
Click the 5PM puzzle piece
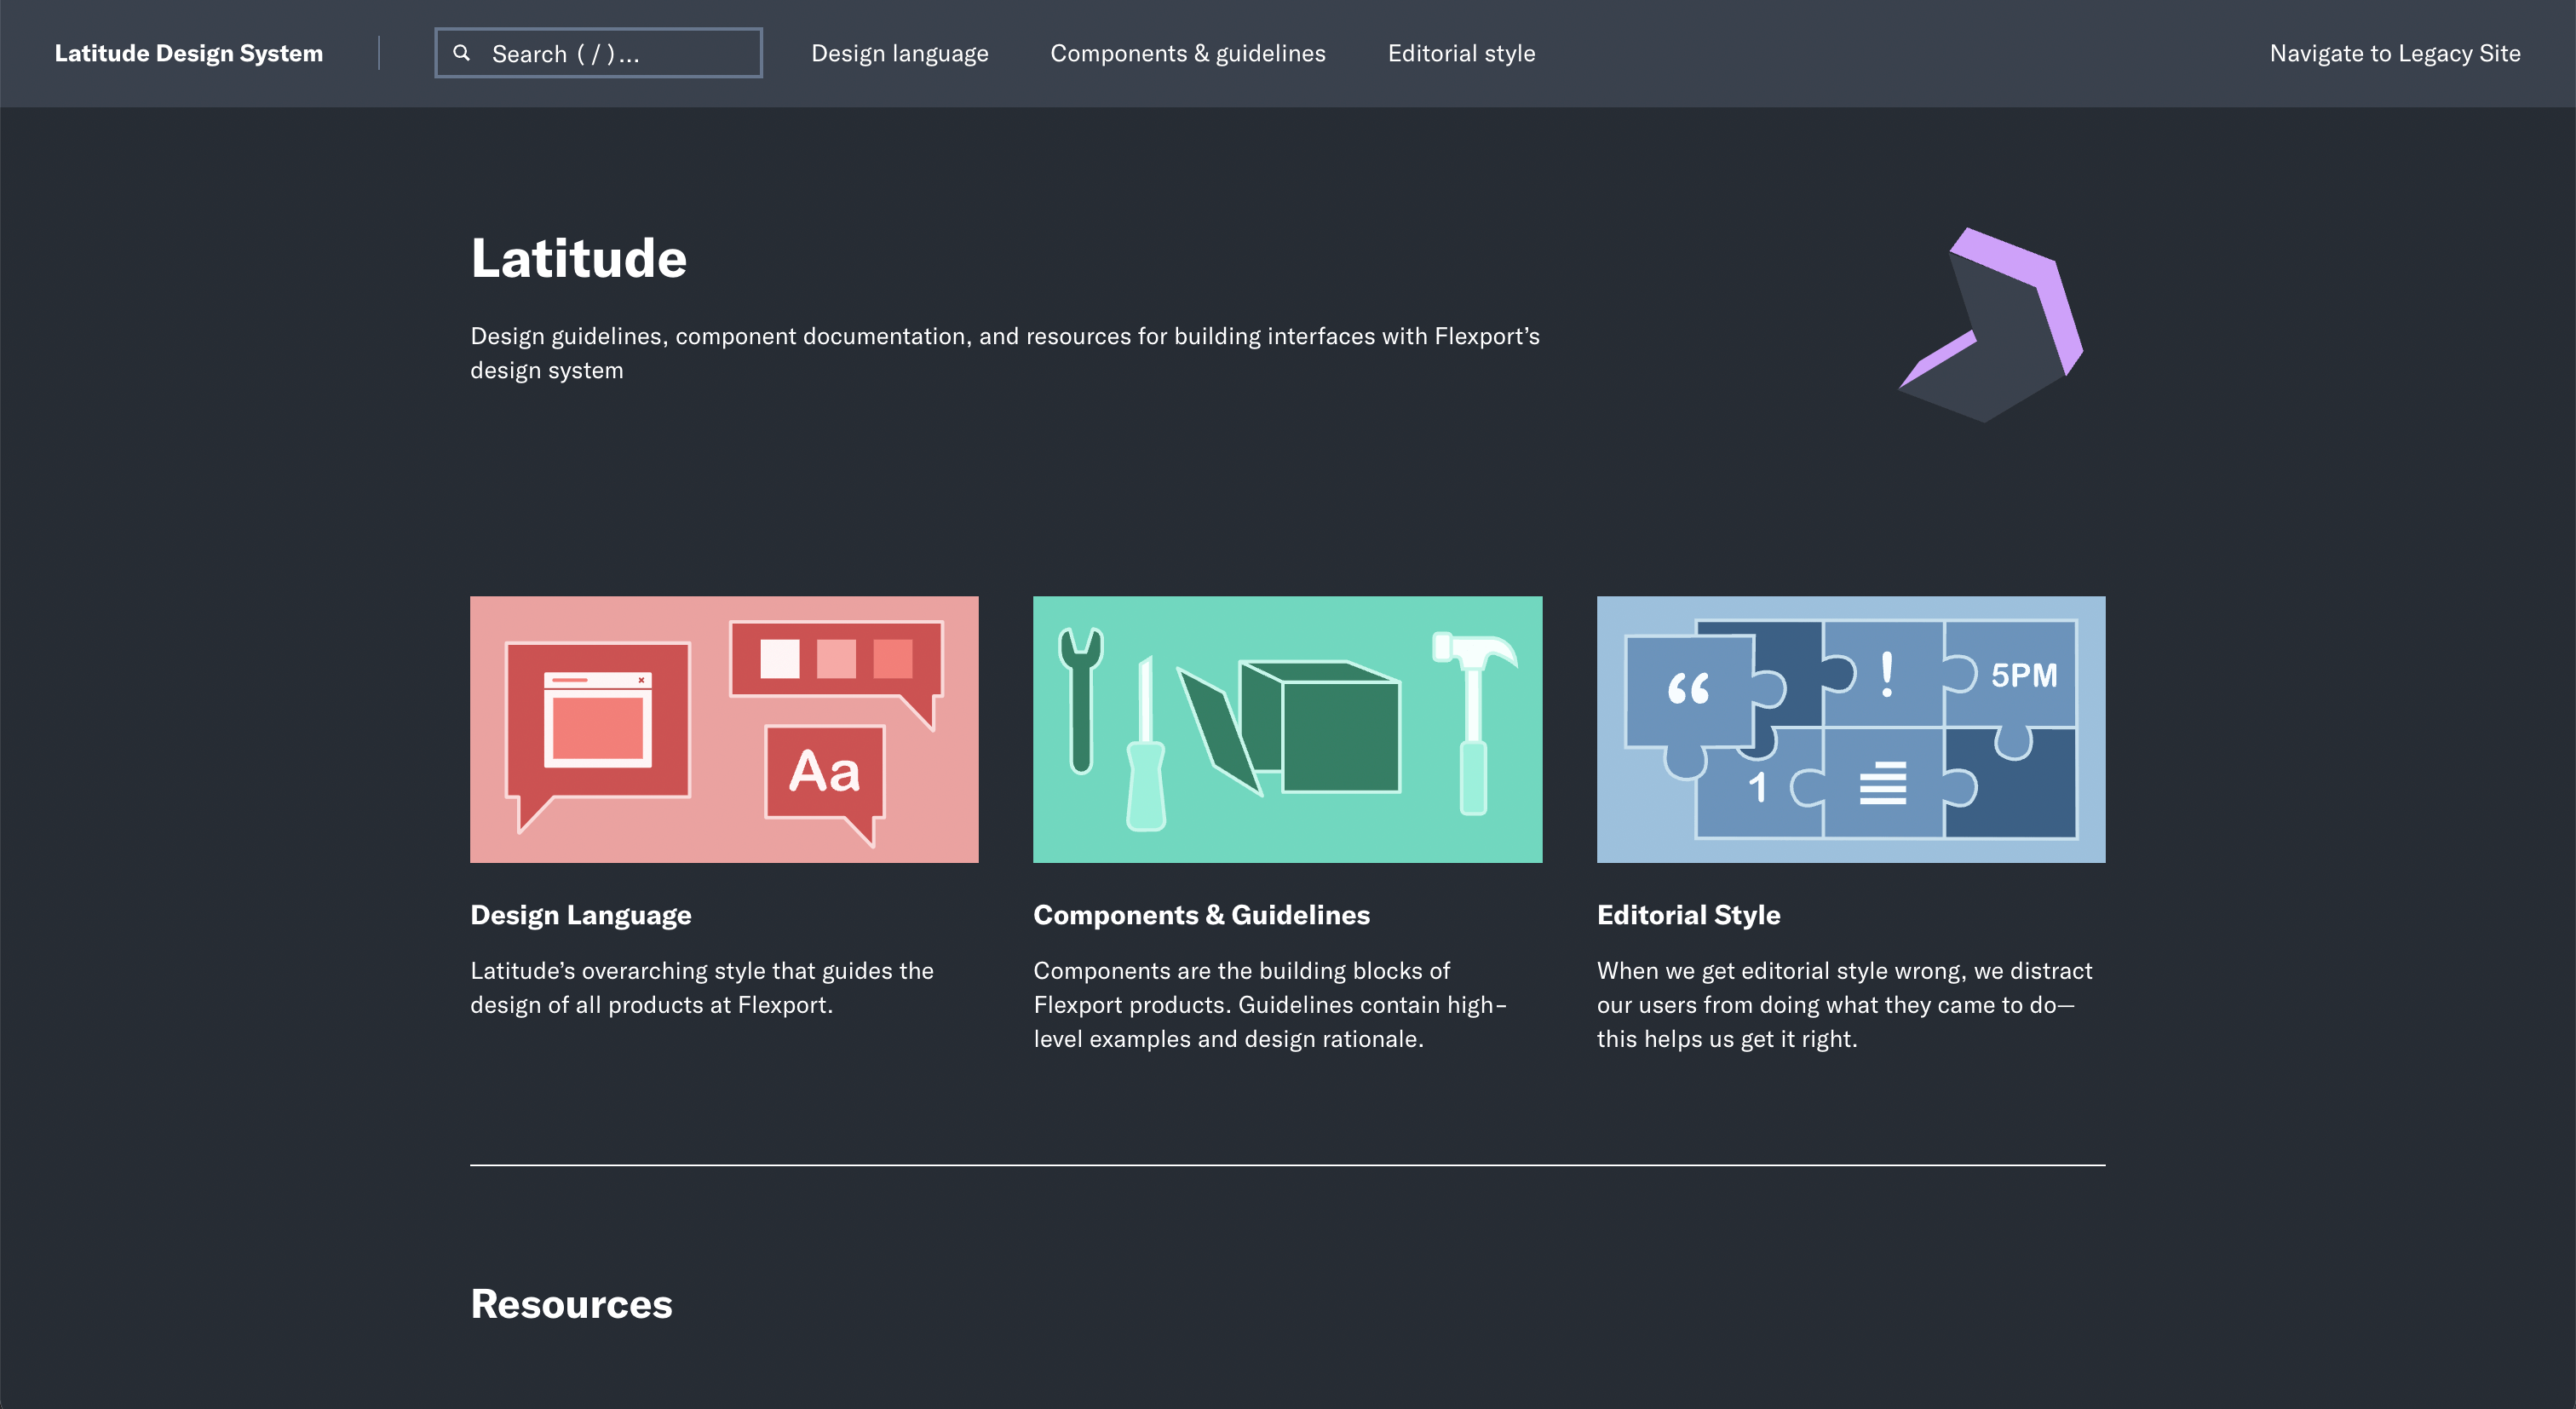[2022, 676]
